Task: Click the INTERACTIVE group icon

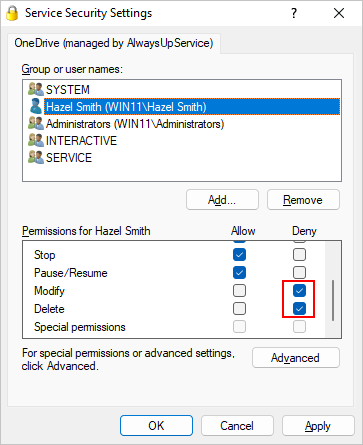Action: (x=36, y=140)
